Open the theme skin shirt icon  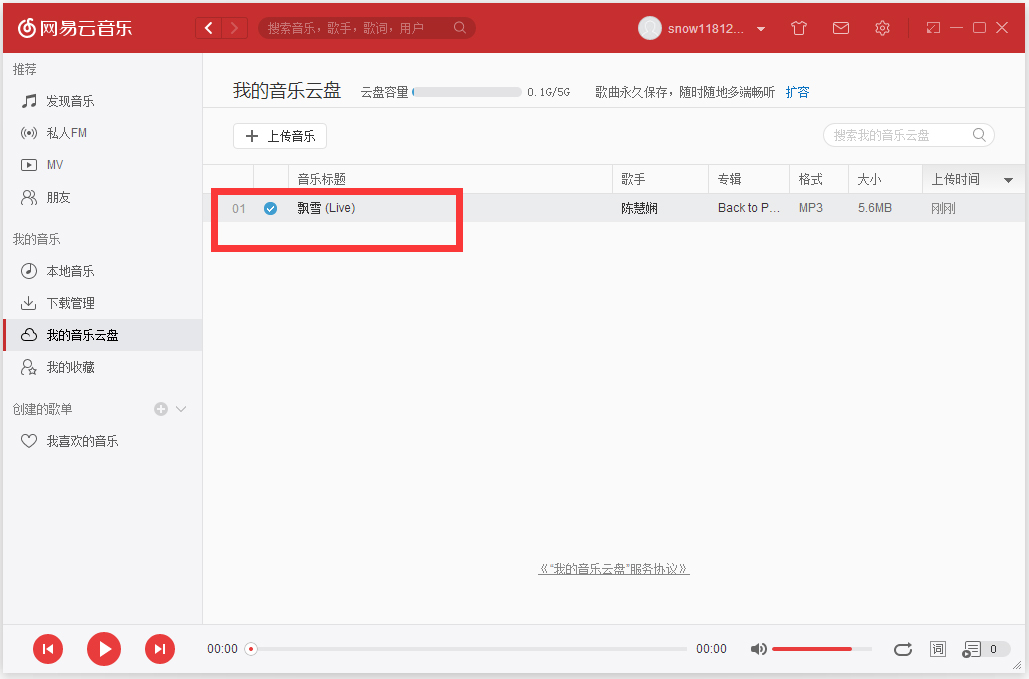coord(798,28)
